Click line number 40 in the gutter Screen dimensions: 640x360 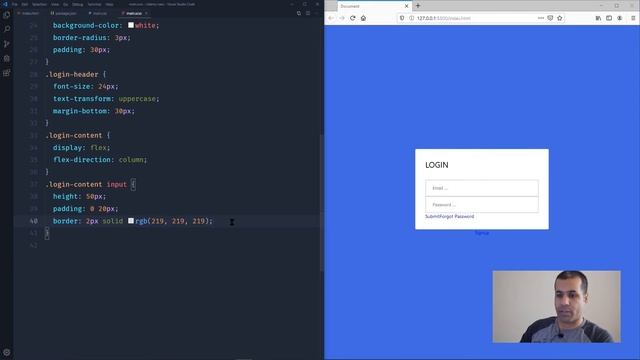pos(33,221)
